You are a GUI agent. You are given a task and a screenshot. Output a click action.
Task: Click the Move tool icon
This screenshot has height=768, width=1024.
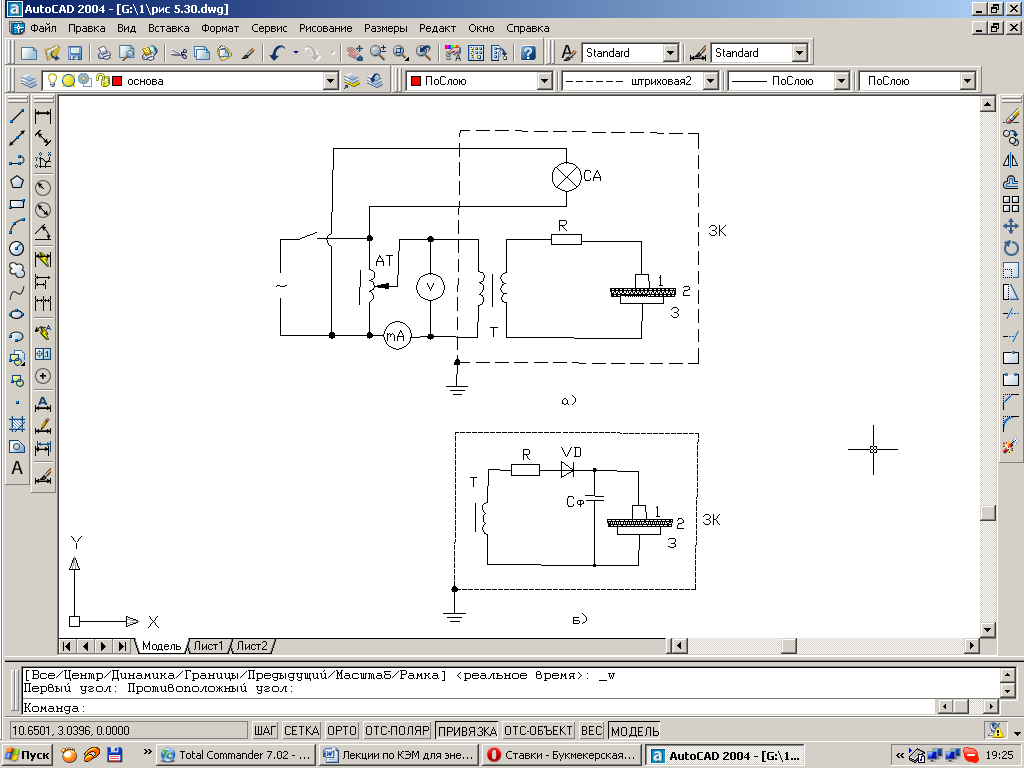click(1011, 227)
